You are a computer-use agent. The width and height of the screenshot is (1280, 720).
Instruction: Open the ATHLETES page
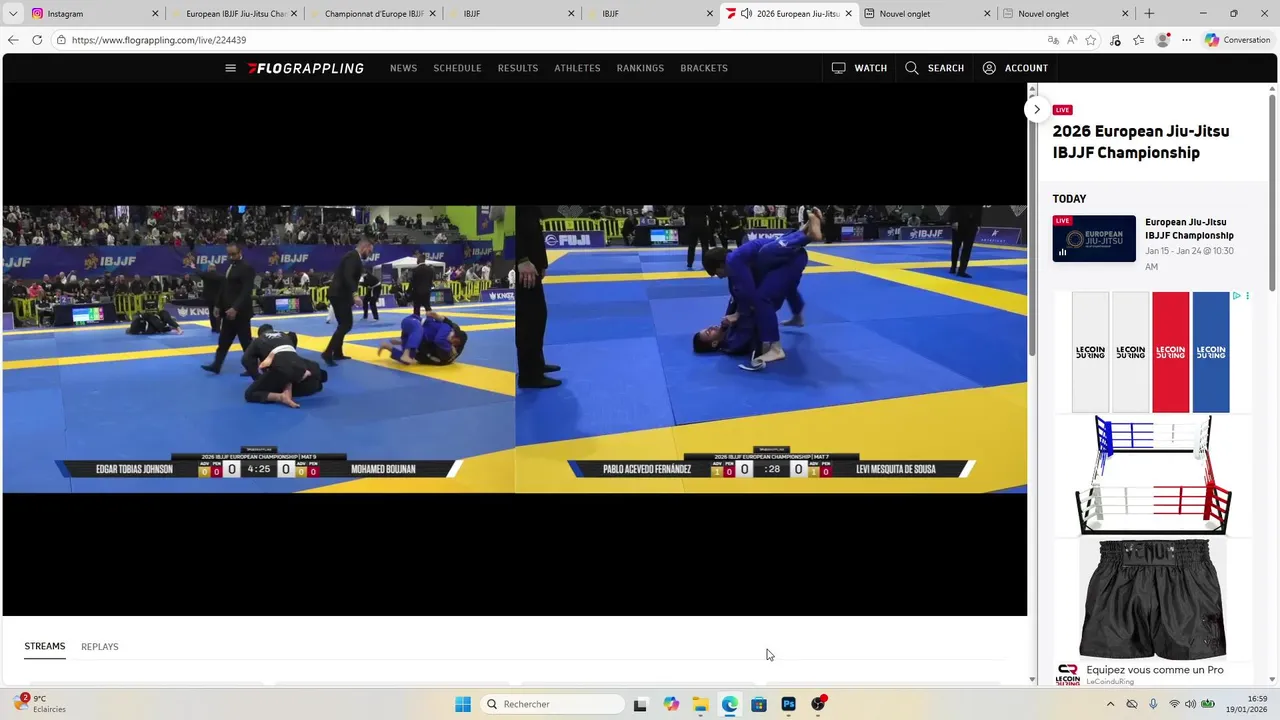tap(577, 68)
